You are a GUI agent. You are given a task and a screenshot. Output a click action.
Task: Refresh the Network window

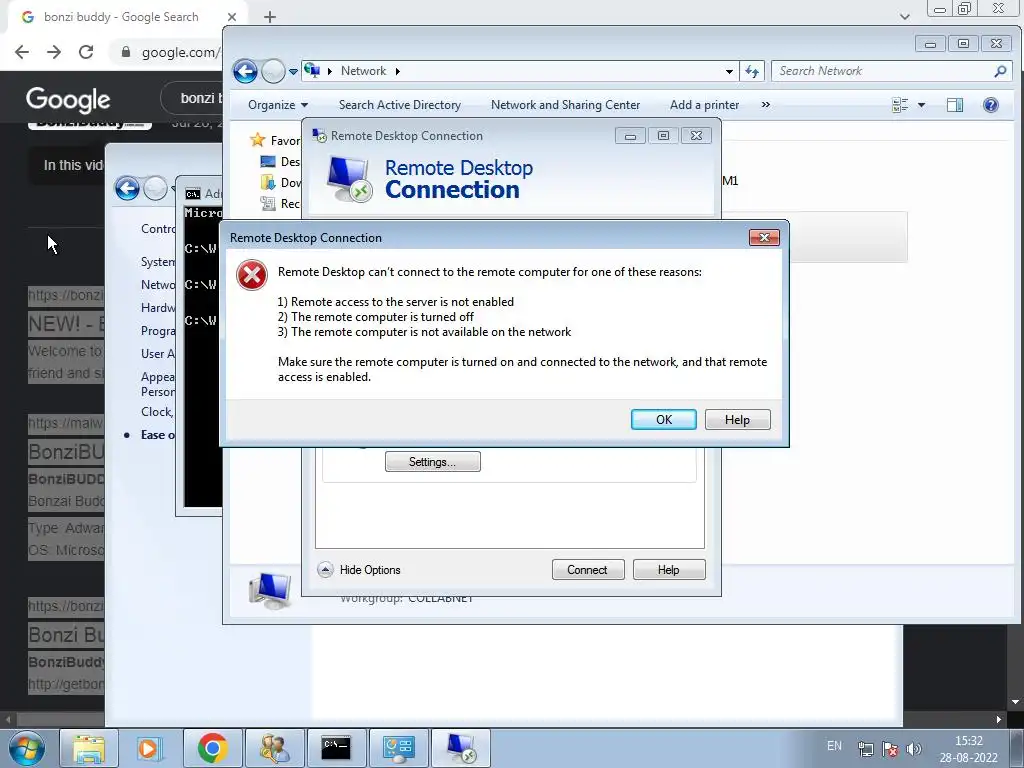pyautogui.click(x=752, y=71)
